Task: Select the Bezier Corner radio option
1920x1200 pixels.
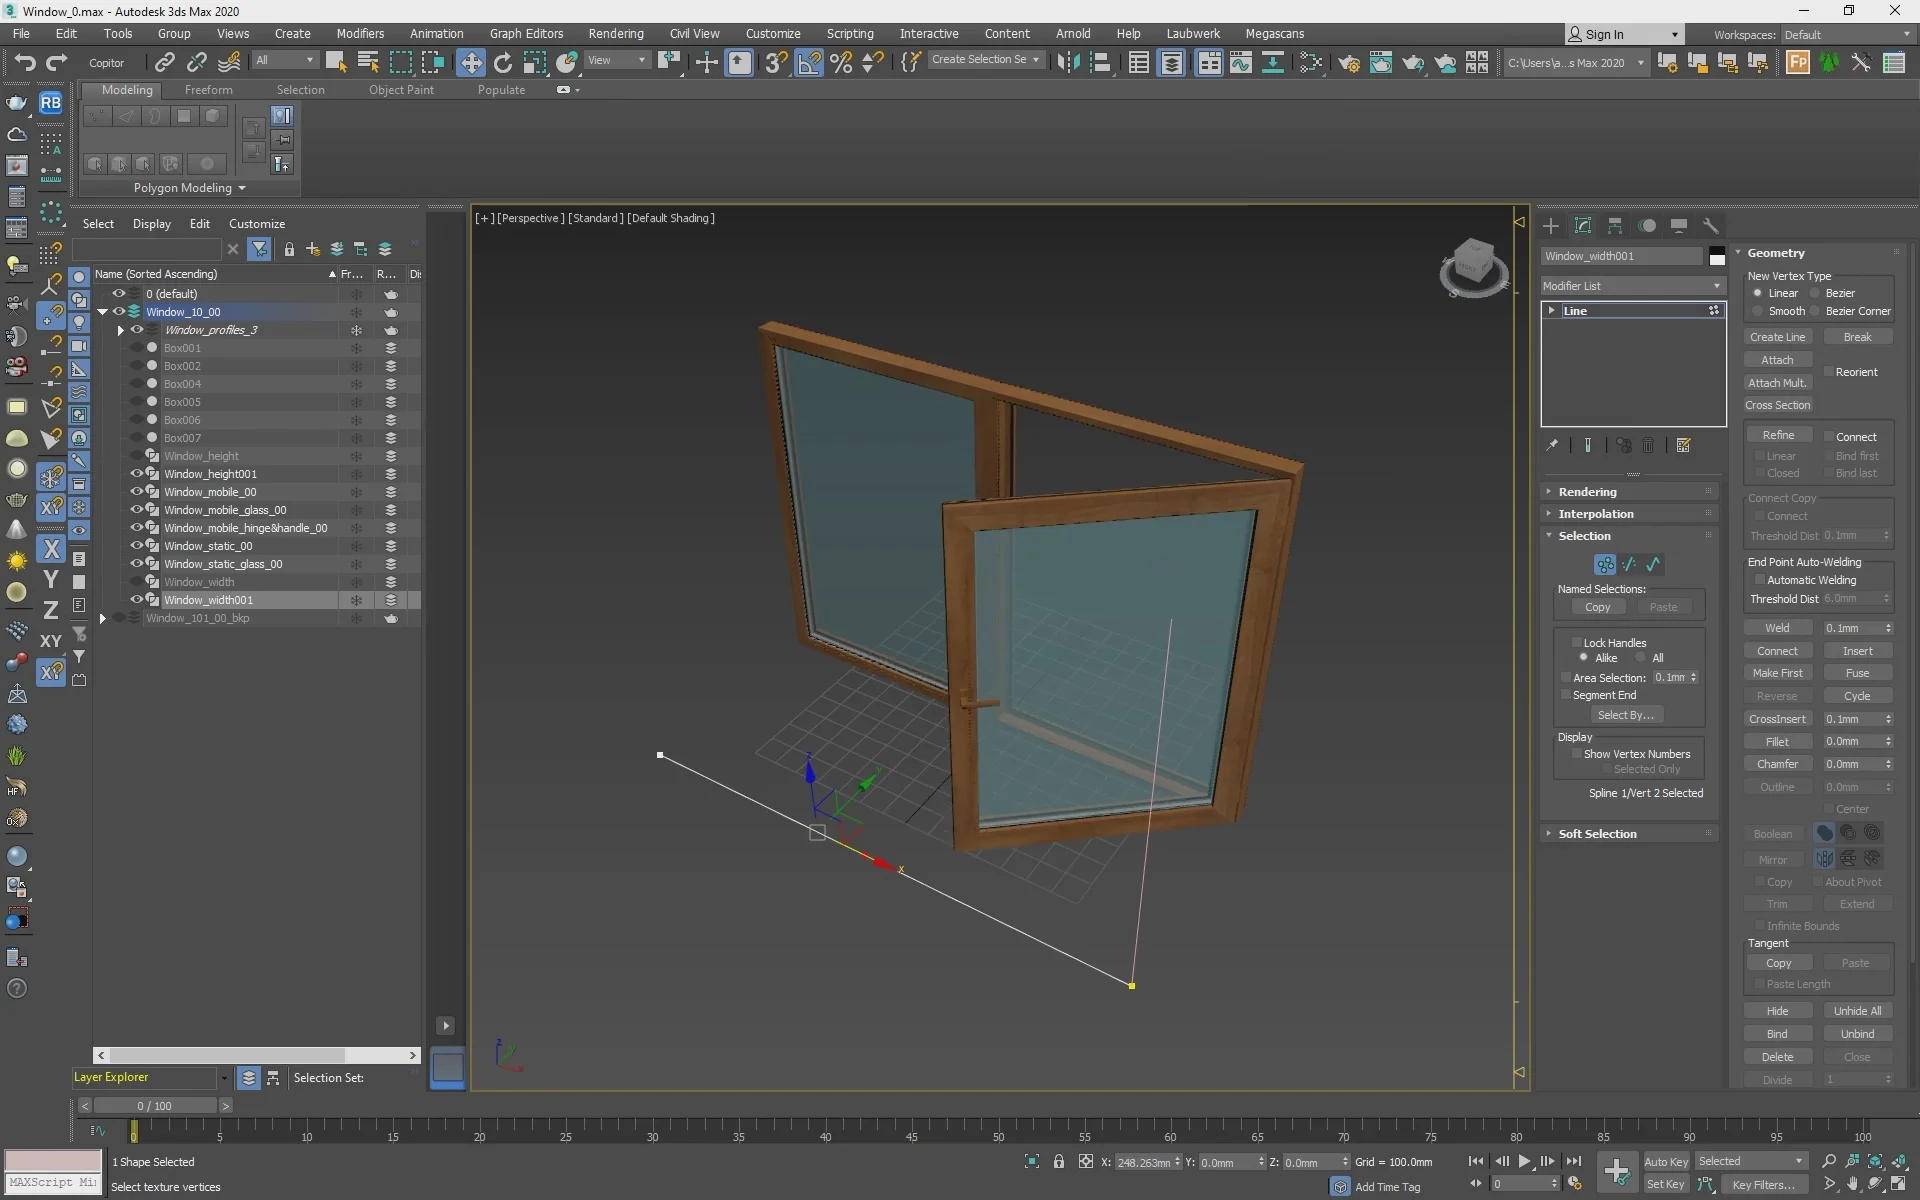Action: coord(1815,311)
